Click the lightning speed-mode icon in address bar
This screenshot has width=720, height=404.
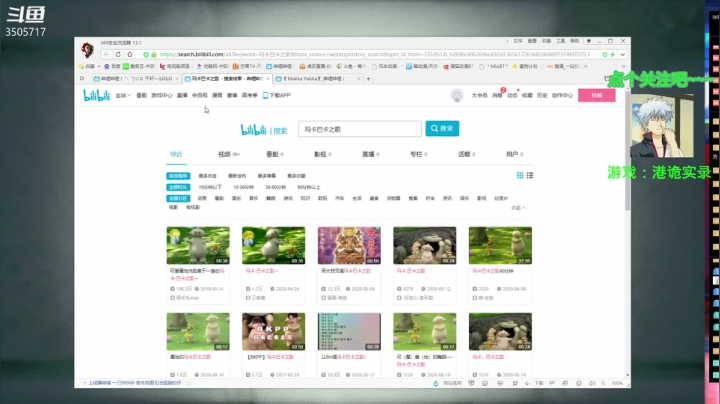click(x=612, y=54)
